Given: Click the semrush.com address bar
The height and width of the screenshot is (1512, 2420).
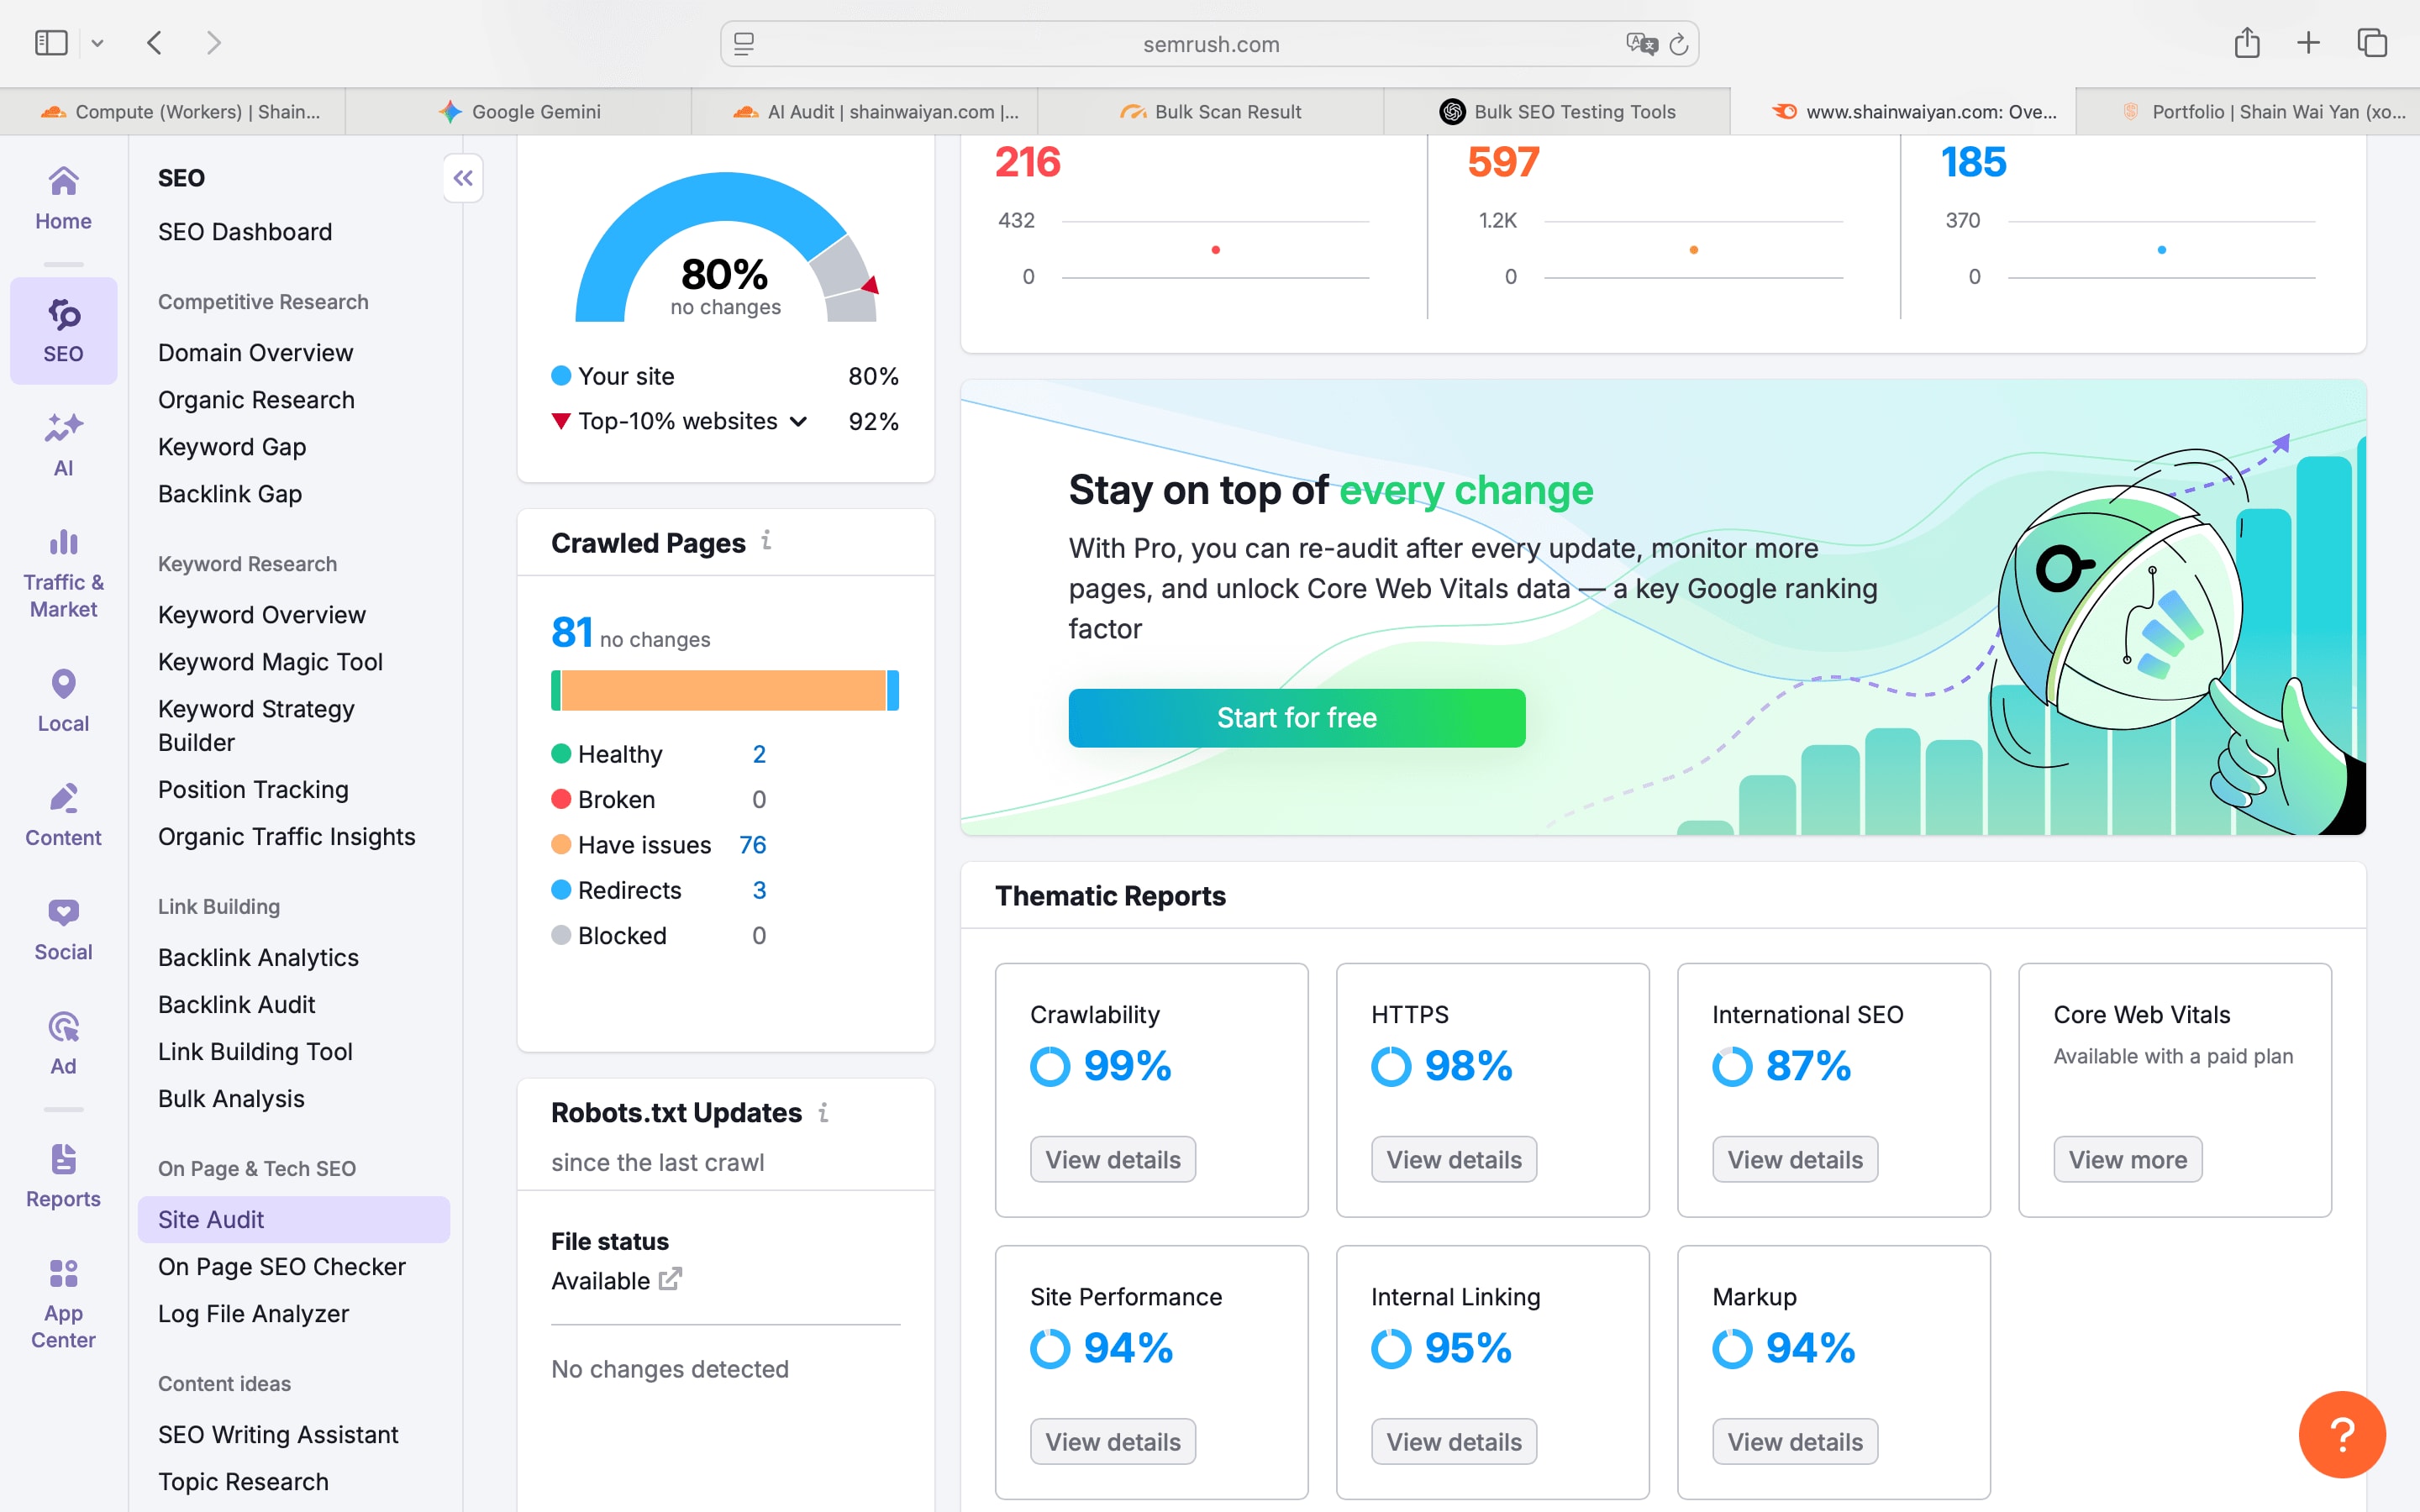Looking at the screenshot, I should coord(1209,44).
